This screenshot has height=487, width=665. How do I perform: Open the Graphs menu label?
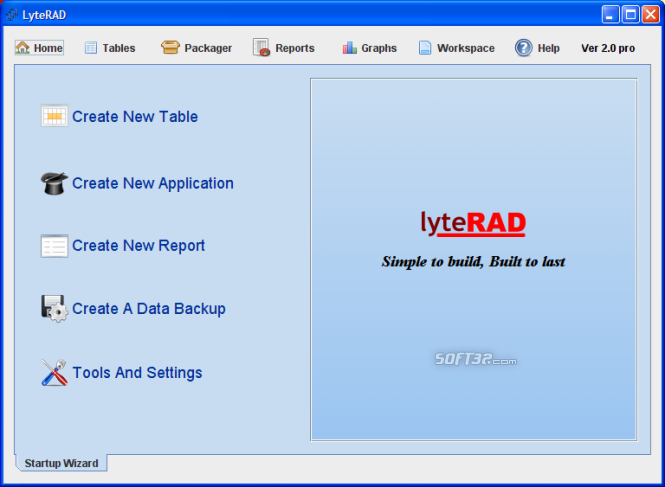(379, 48)
